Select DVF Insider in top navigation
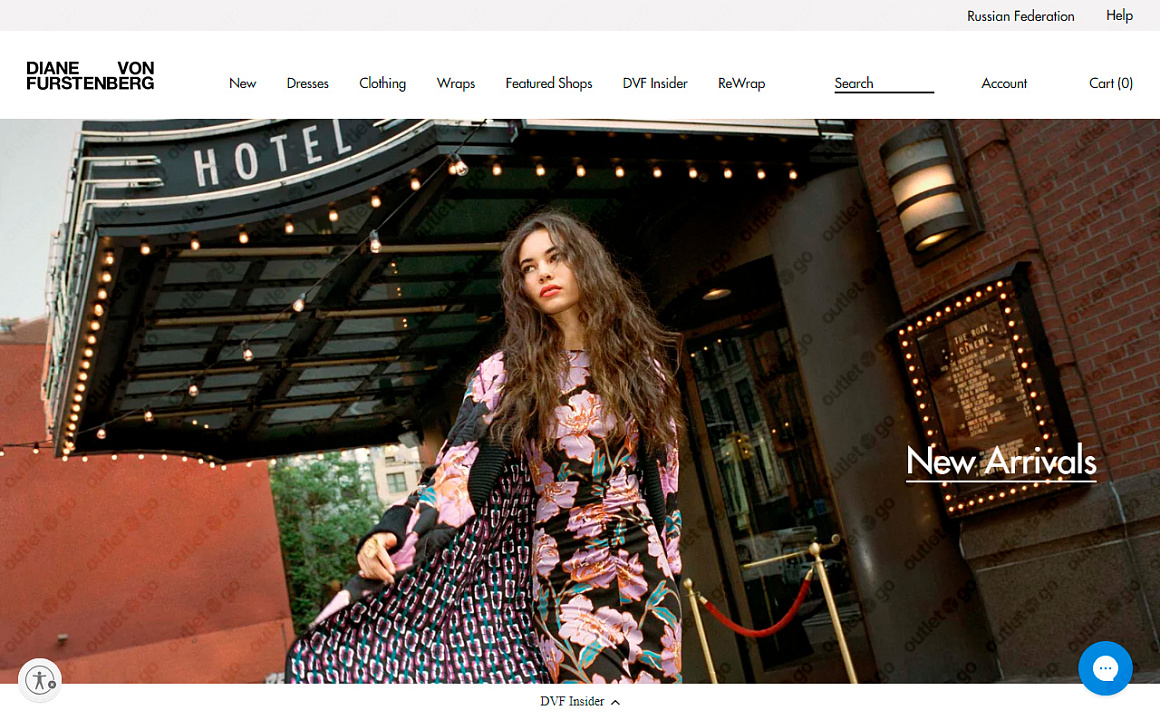This screenshot has height=720, width=1160. point(654,83)
